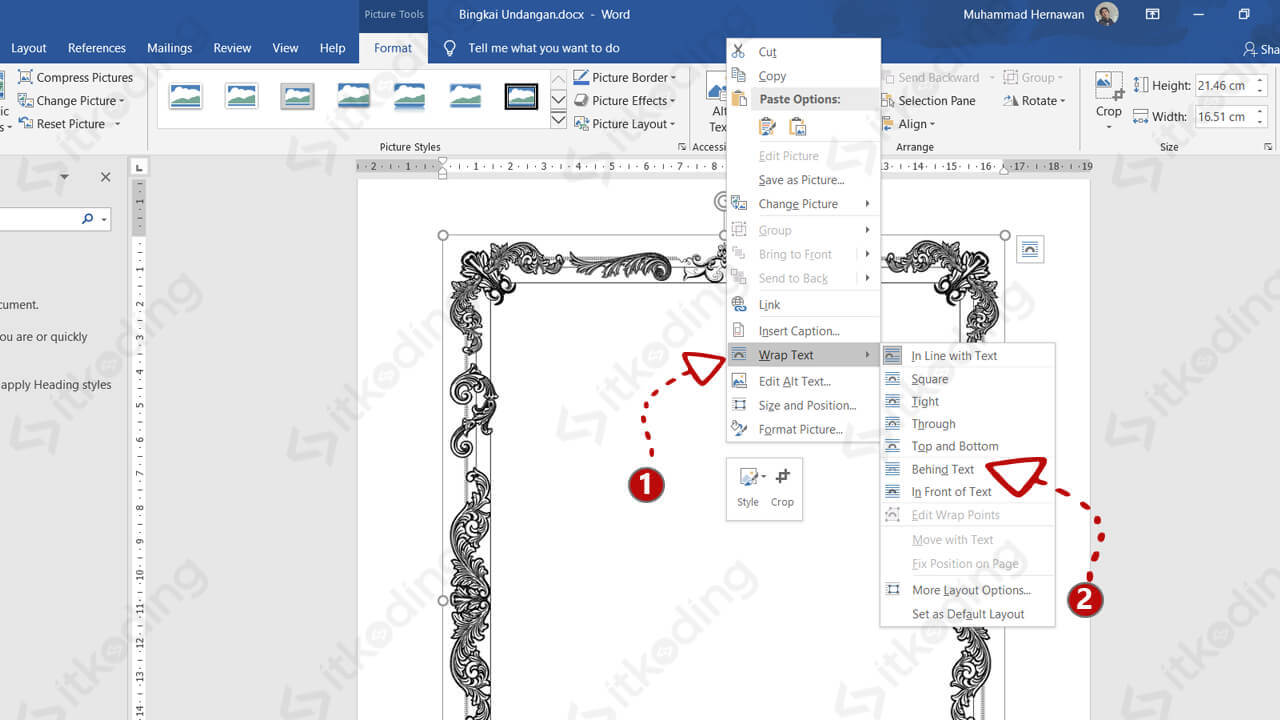Choose Save as Picture from context menu
Viewport: 1280px width, 720px height.
[x=804, y=180]
